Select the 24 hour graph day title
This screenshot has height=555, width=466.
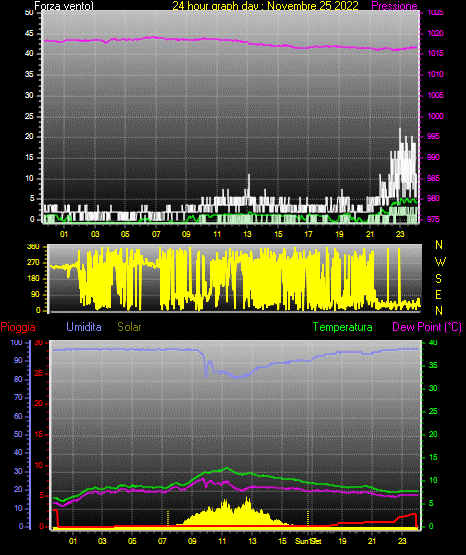(265, 6)
